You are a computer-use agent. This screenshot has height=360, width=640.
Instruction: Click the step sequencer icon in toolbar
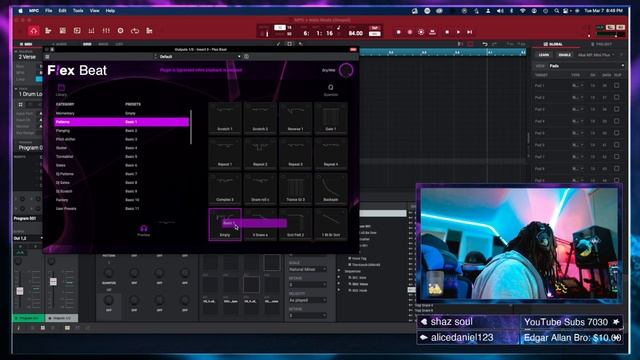click(x=149, y=31)
